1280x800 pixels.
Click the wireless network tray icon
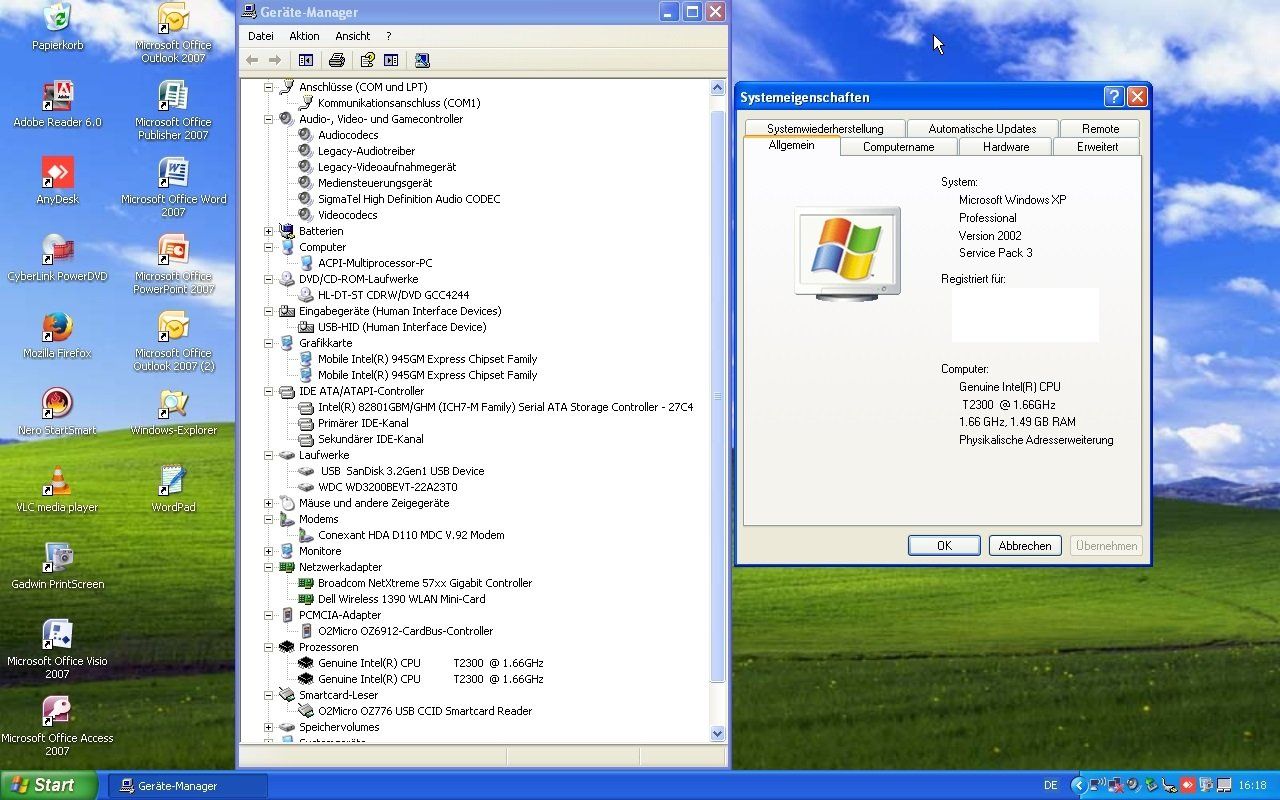click(x=1097, y=786)
